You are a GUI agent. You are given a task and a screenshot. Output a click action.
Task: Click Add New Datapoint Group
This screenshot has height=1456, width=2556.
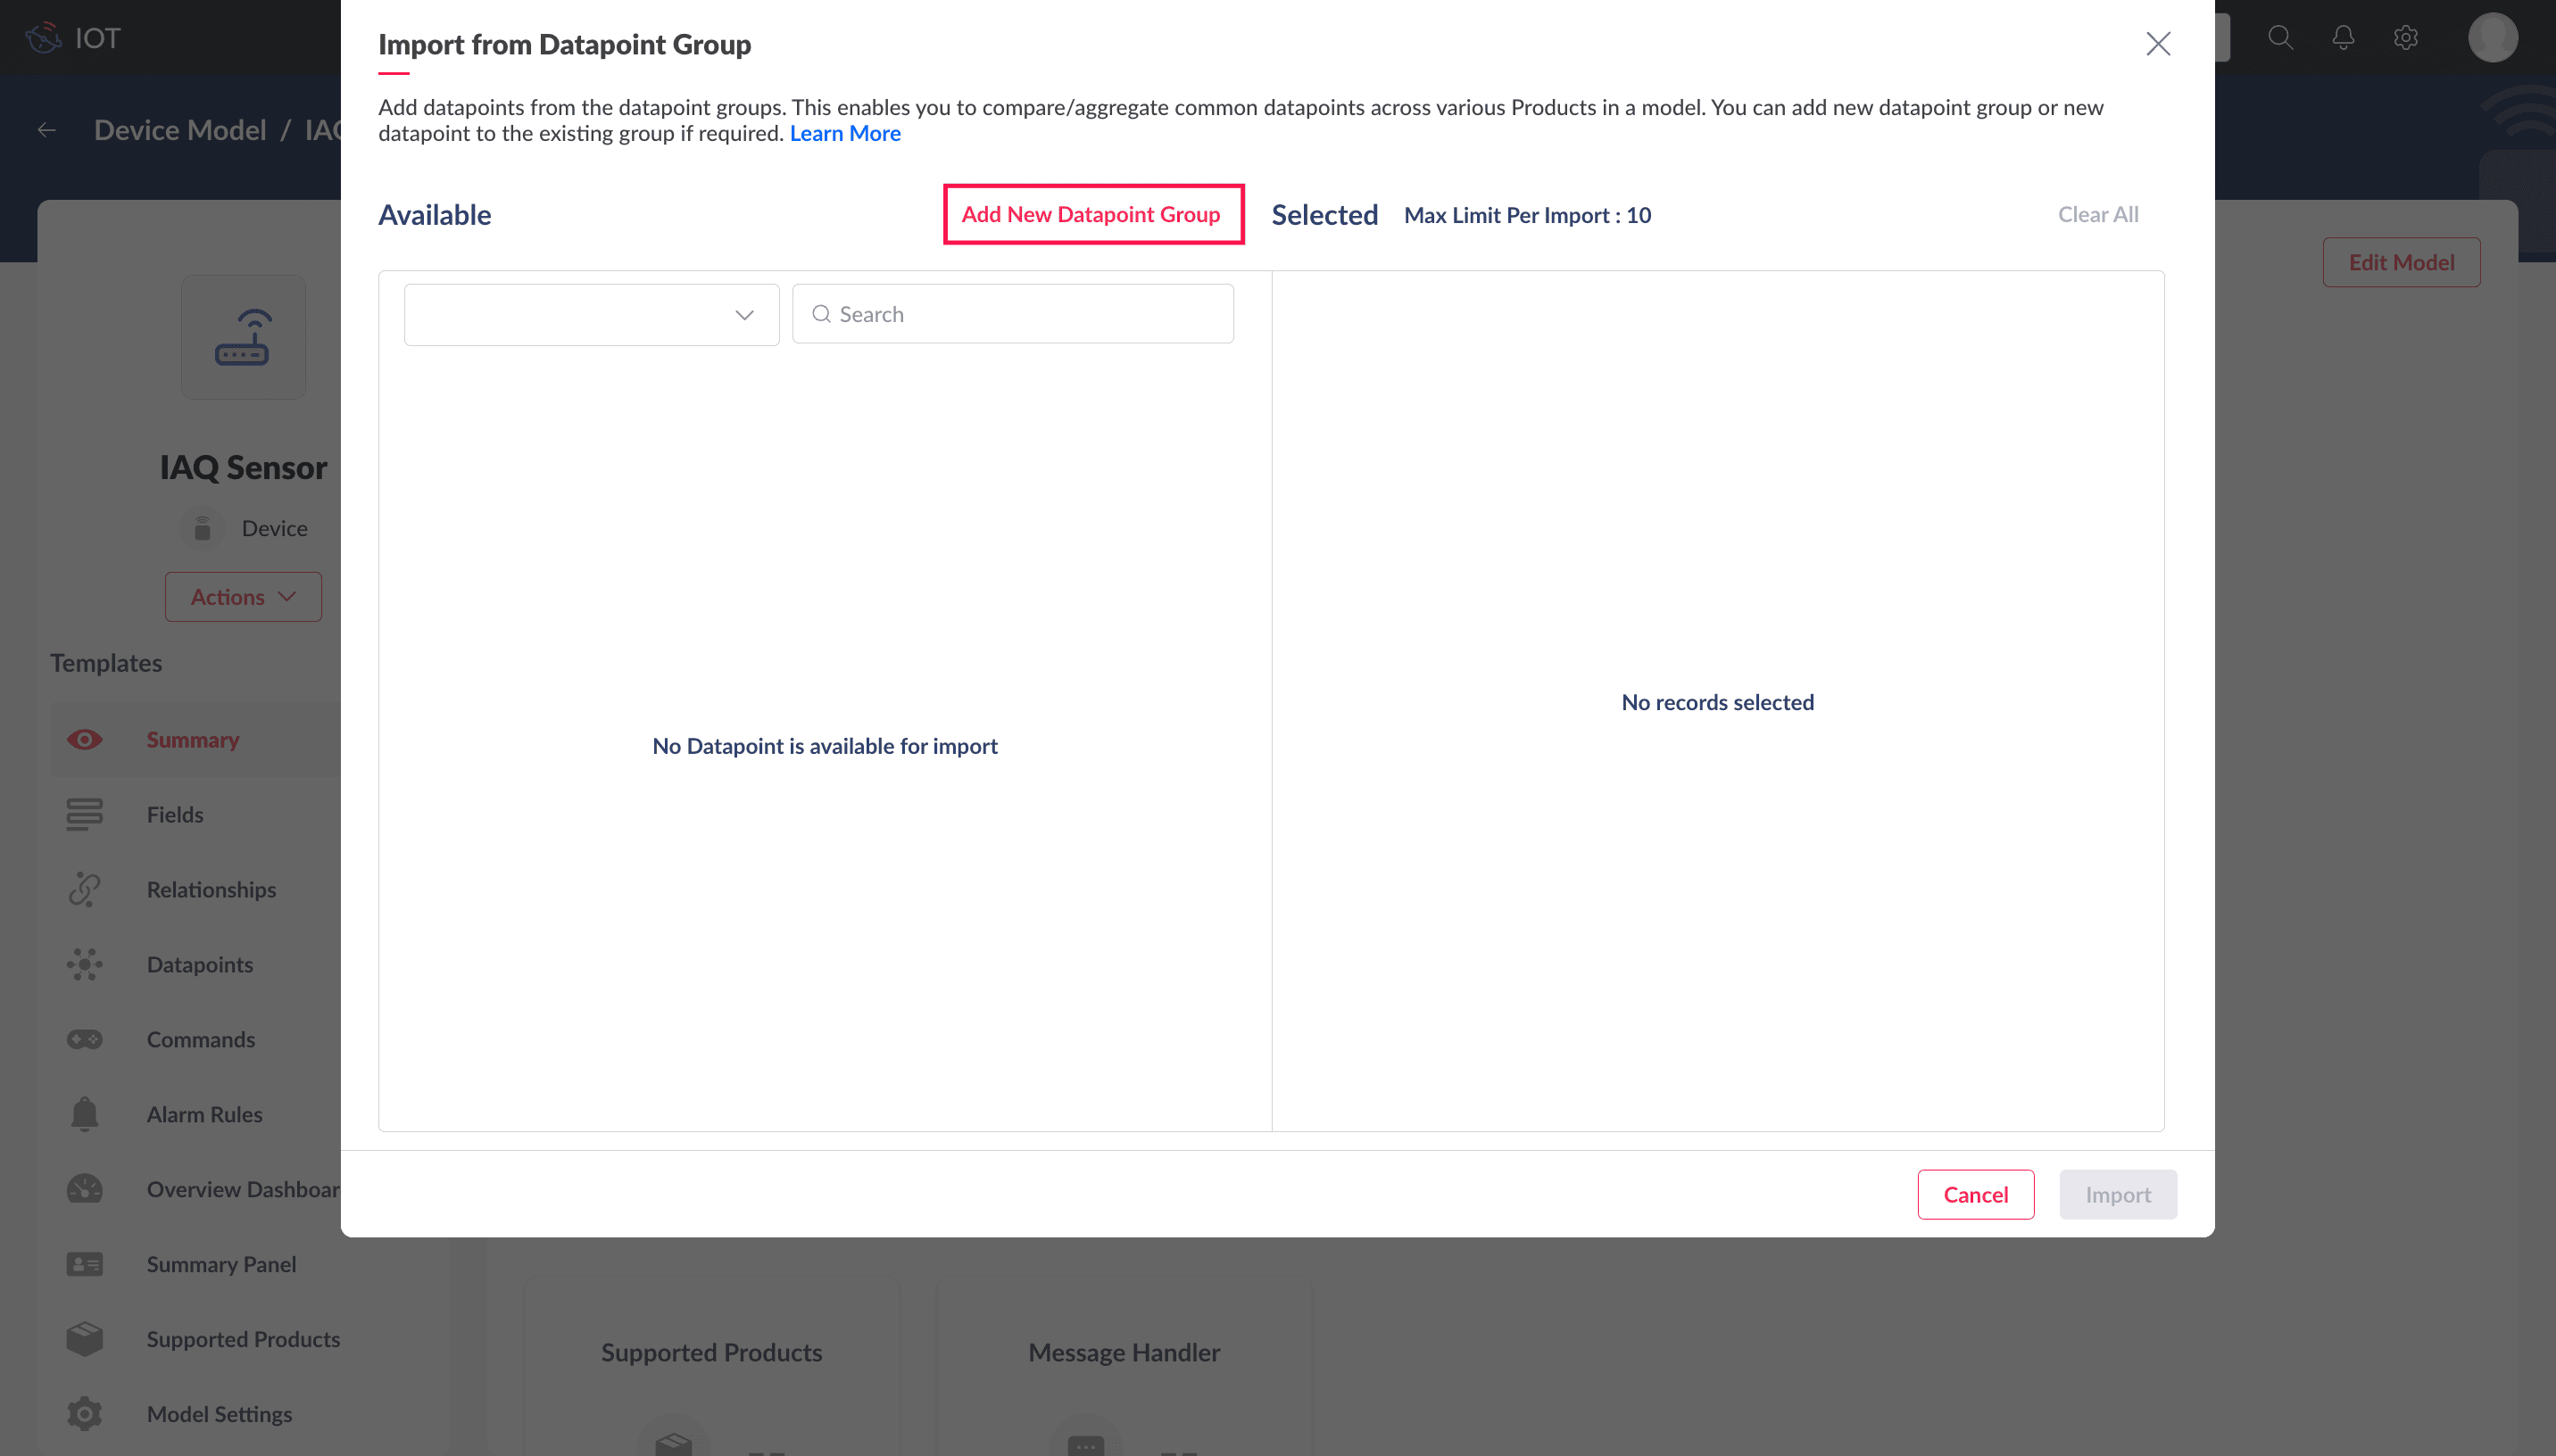[1092, 214]
